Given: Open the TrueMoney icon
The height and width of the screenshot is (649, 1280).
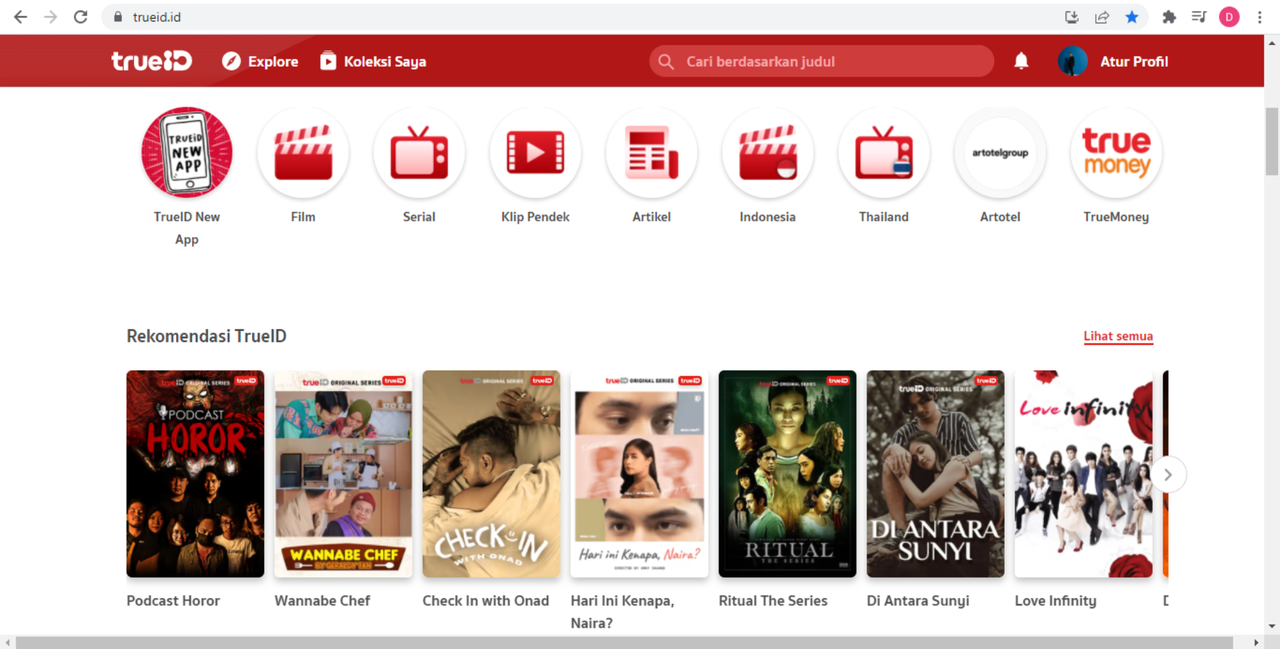Looking at the screenshot, I should pyautogui.click(x=1116, y=153).
